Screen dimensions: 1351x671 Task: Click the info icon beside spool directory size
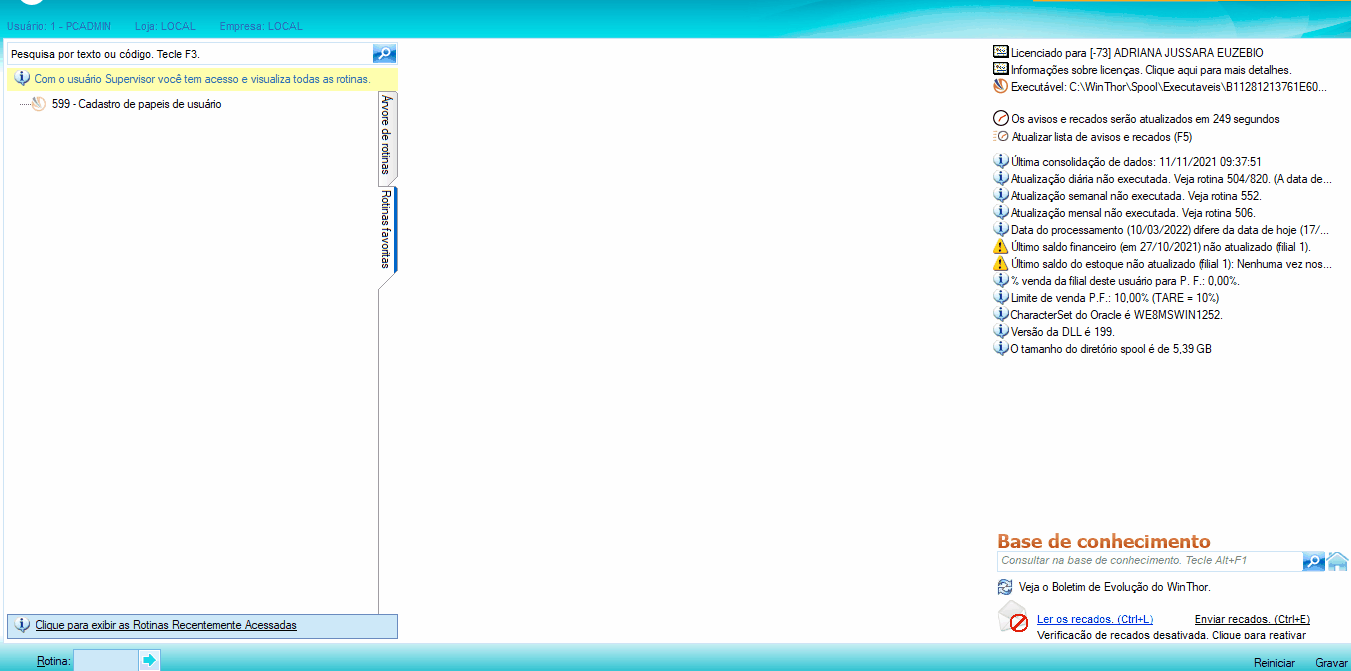coord(1001,348)
